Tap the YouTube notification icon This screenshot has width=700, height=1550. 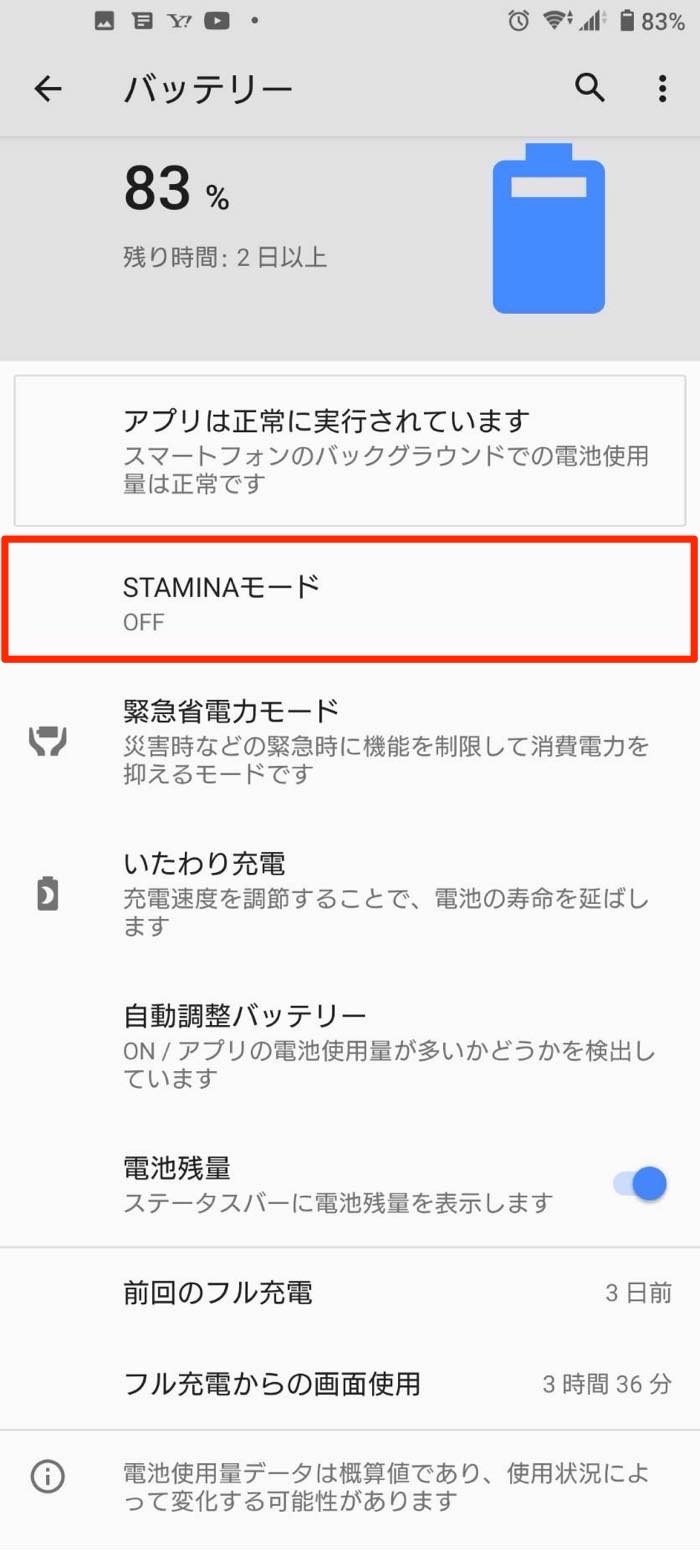pyautogui.click(x=216, y=21)
